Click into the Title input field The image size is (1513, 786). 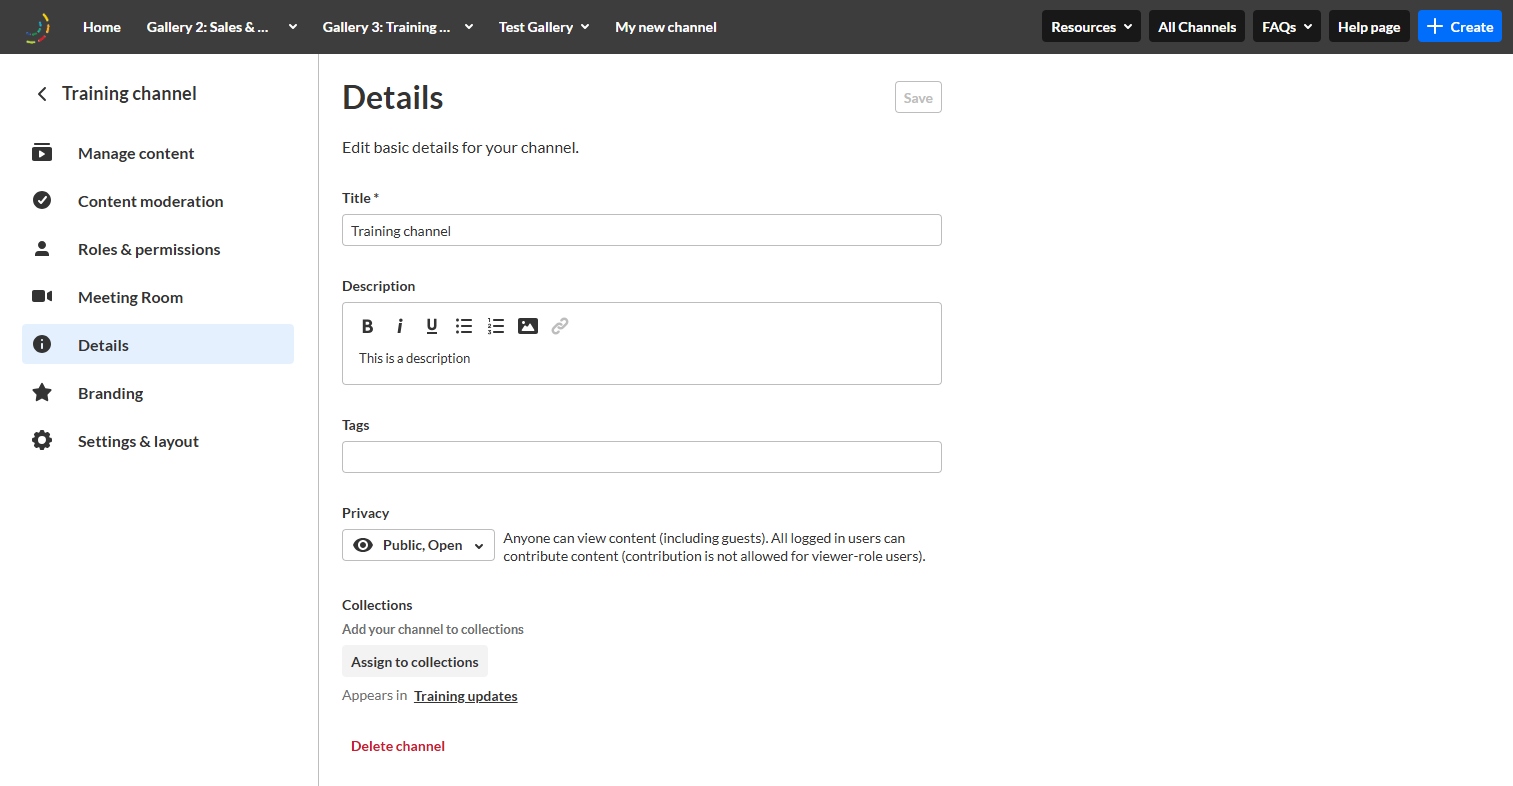tap(642, 230)
